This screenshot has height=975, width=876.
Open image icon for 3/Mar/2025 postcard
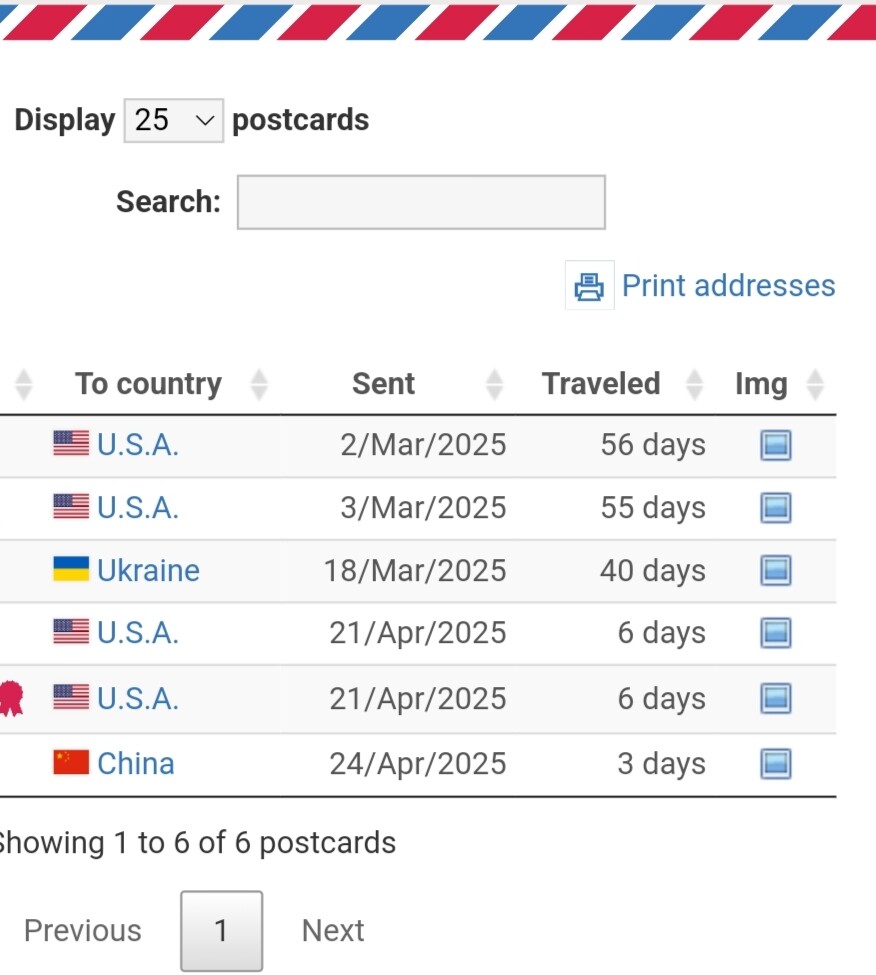[x=775, y=508]
